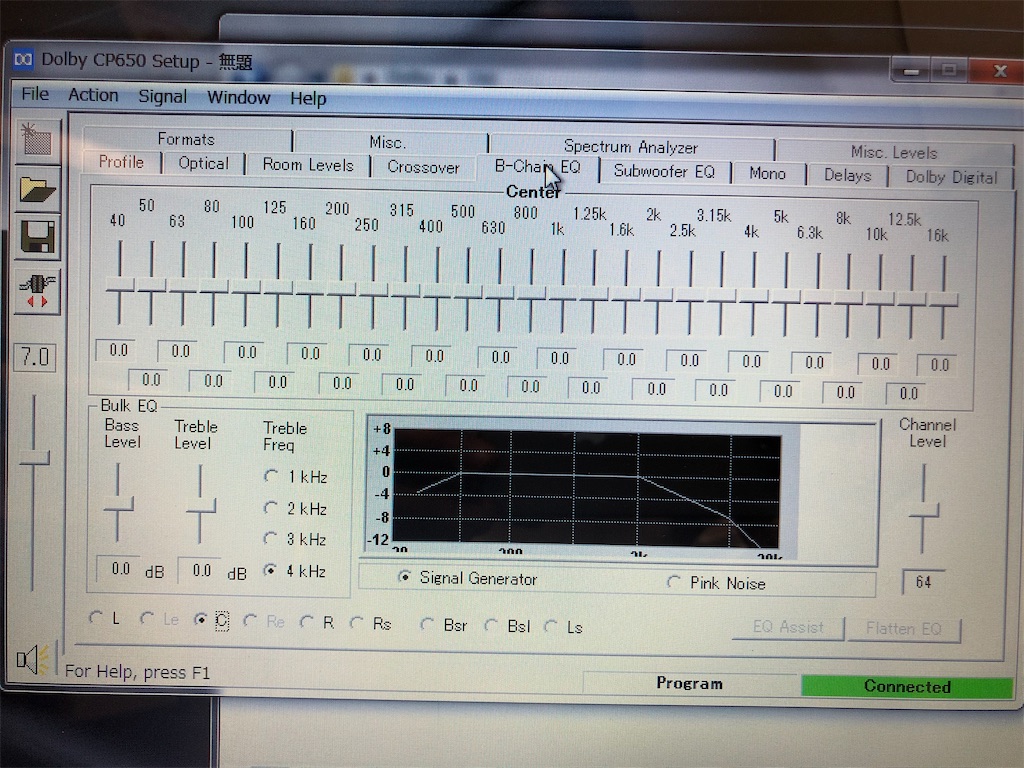
Task: Click the Dolby logo in the title bar
Action: pyautogui.click(x=24, y=59)
